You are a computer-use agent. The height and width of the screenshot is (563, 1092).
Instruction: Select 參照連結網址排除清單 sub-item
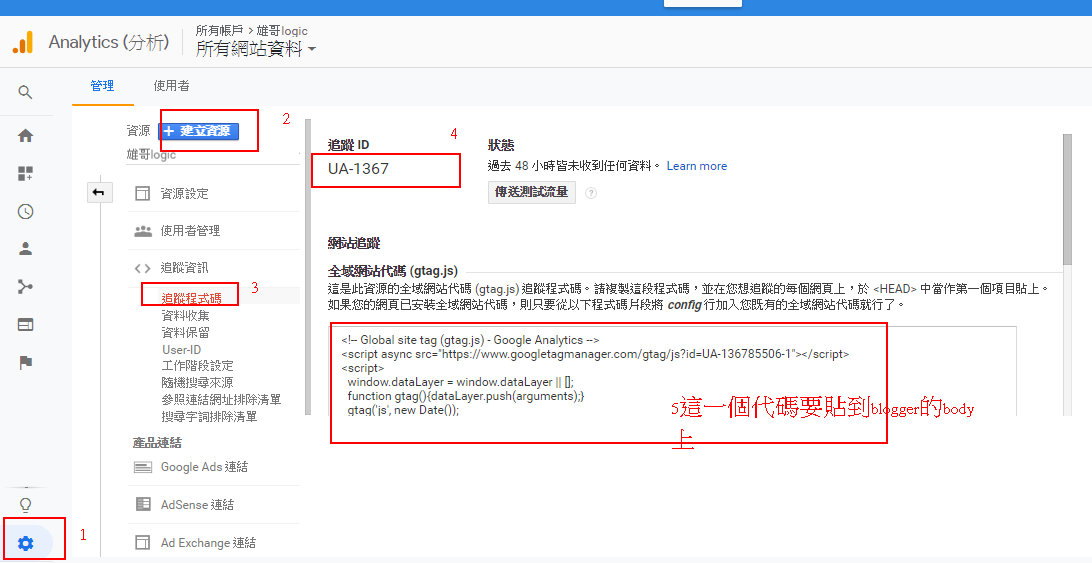coord(221,400)
